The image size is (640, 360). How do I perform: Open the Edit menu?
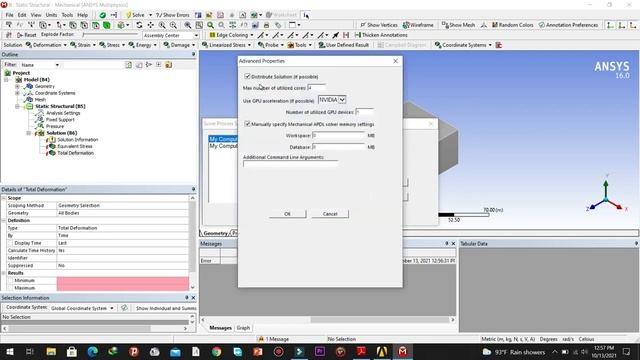(x=22, y=15)
